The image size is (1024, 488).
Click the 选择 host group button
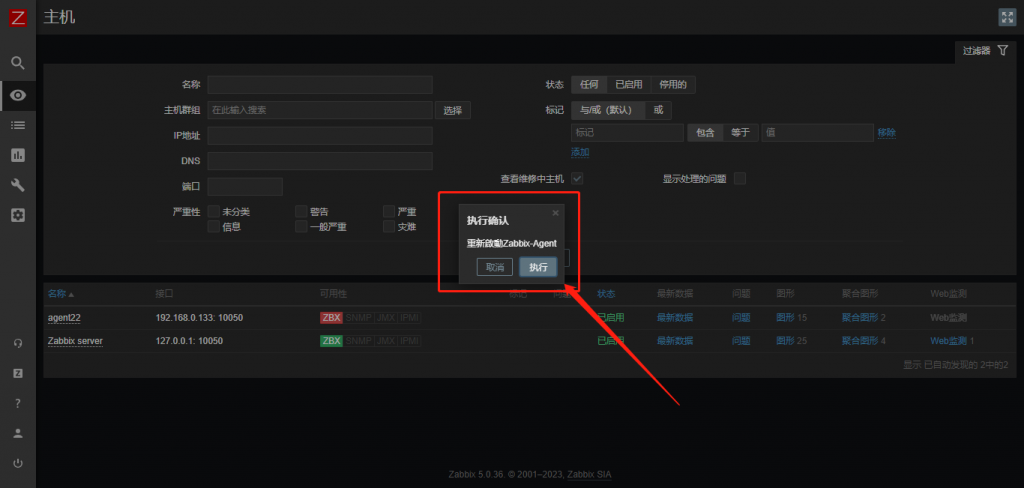453,110
